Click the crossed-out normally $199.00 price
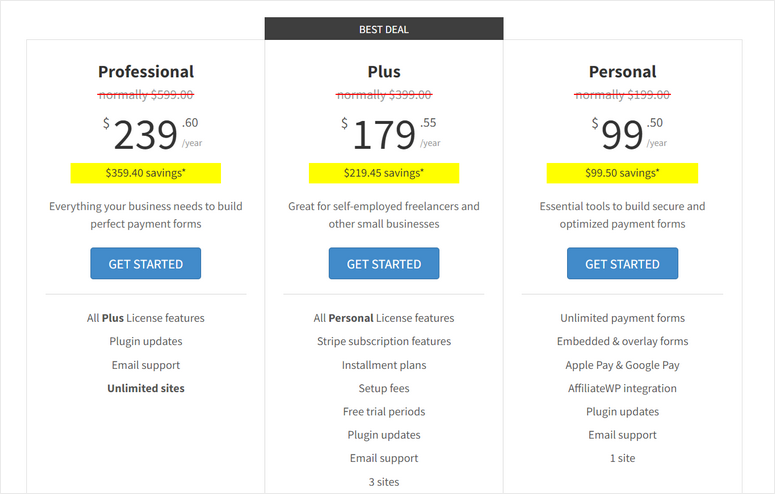The width and height of the screenshot is (775, 494). (622, 95)
